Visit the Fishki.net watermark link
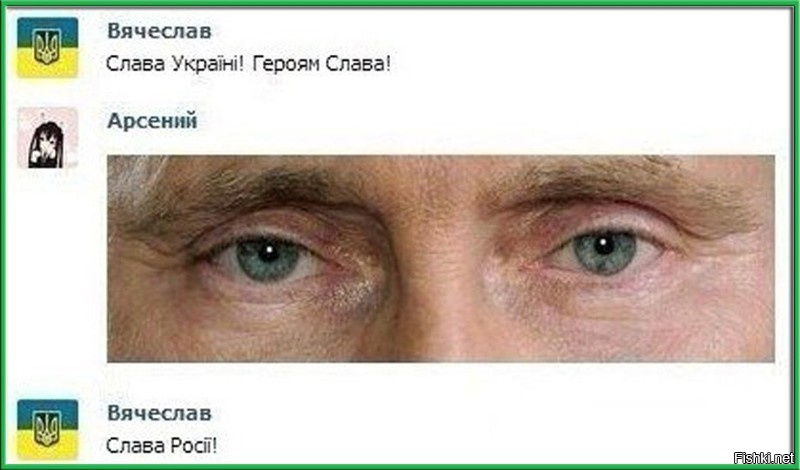Viewport: 800px width, 470px height. pos(763,458)
